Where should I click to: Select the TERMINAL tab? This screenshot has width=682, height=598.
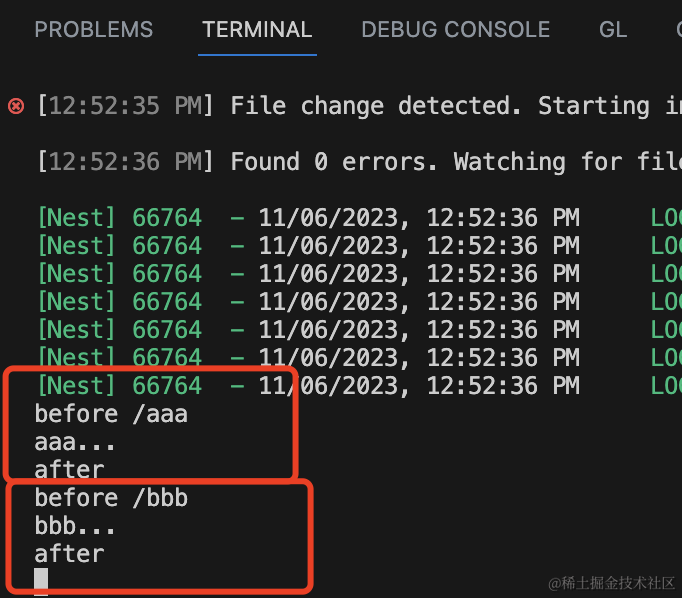[258, 30]
